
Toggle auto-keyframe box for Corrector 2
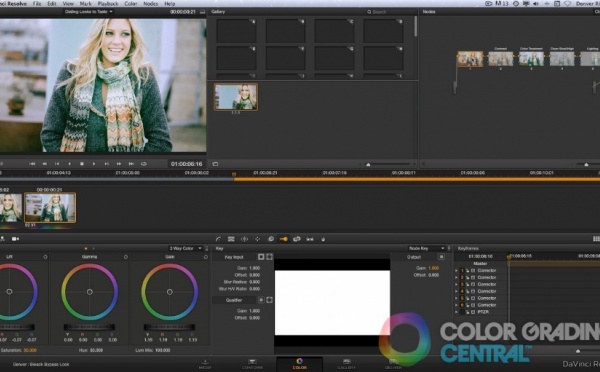(x=473, y=277)
